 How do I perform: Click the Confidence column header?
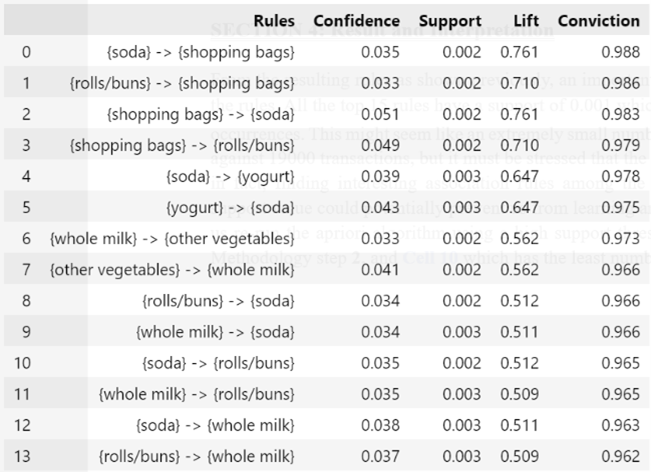[x=357, y=21]
